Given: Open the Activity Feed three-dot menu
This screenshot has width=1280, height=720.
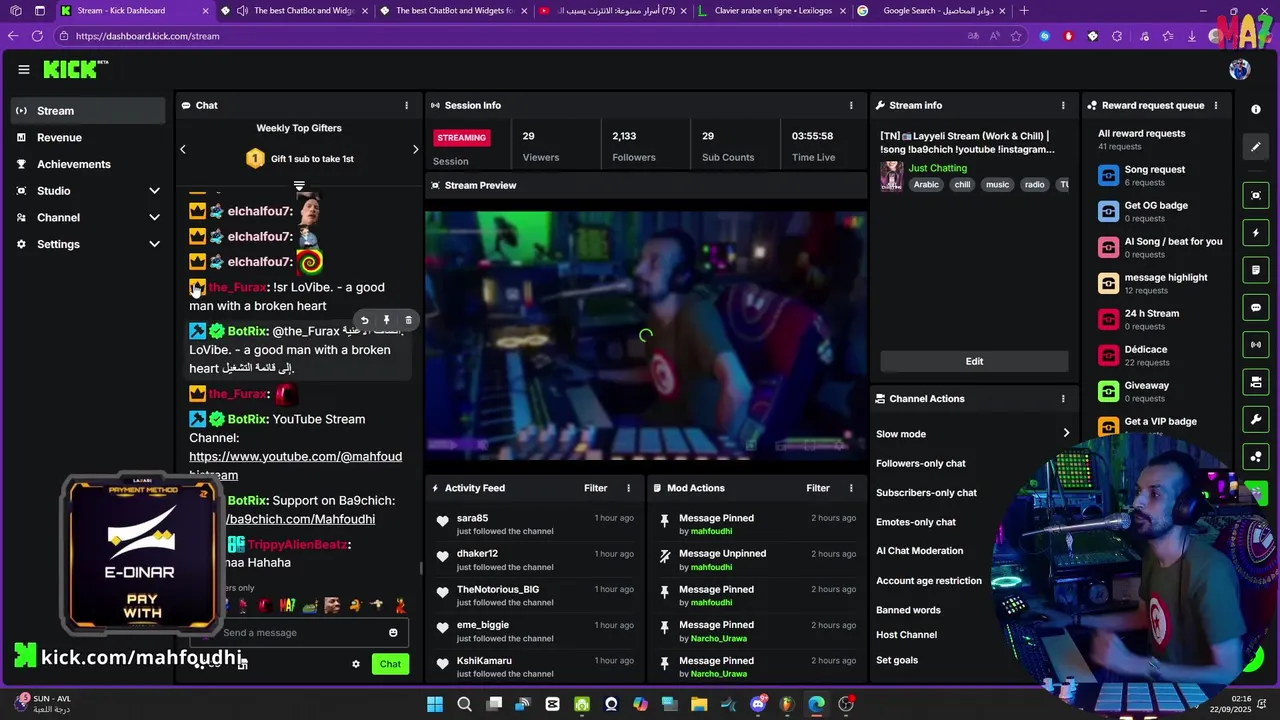Looking at the screenshot, I should pos(629,488).
